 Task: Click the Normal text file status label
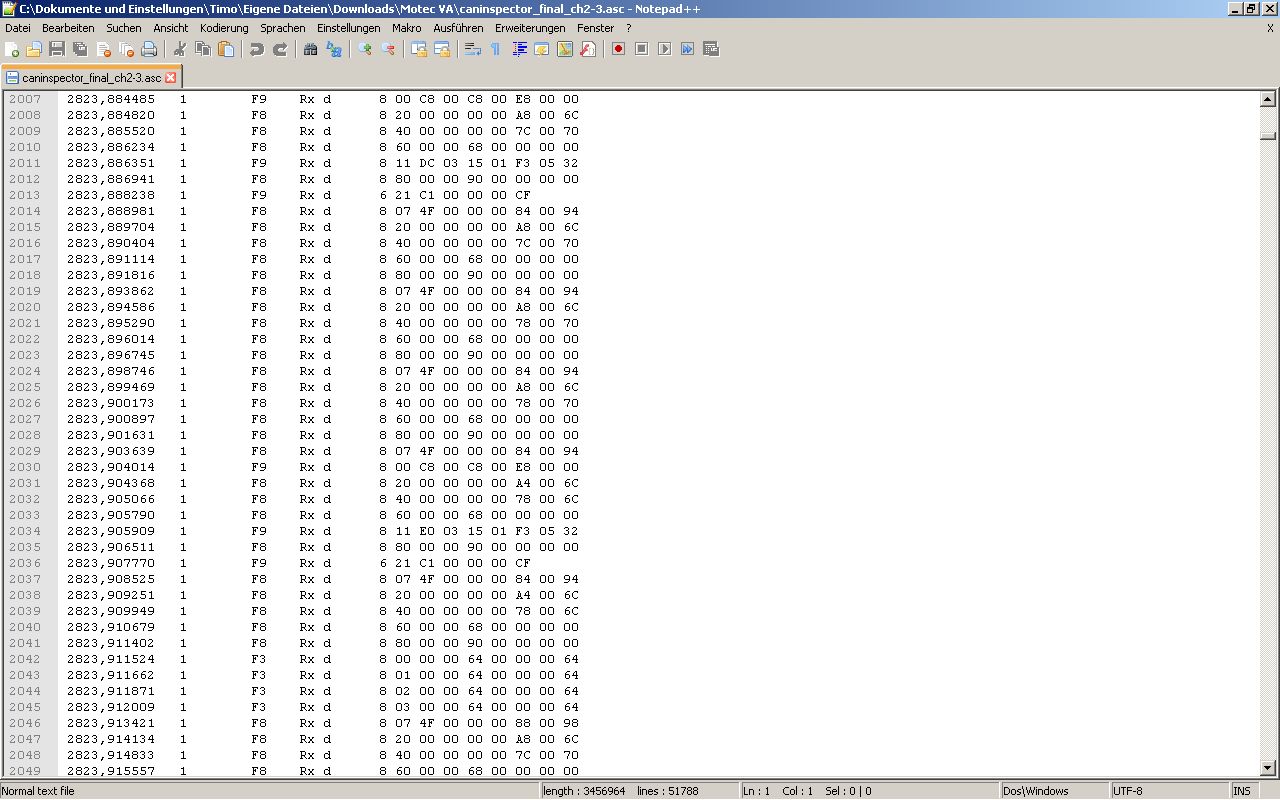[x=38, y=791]
